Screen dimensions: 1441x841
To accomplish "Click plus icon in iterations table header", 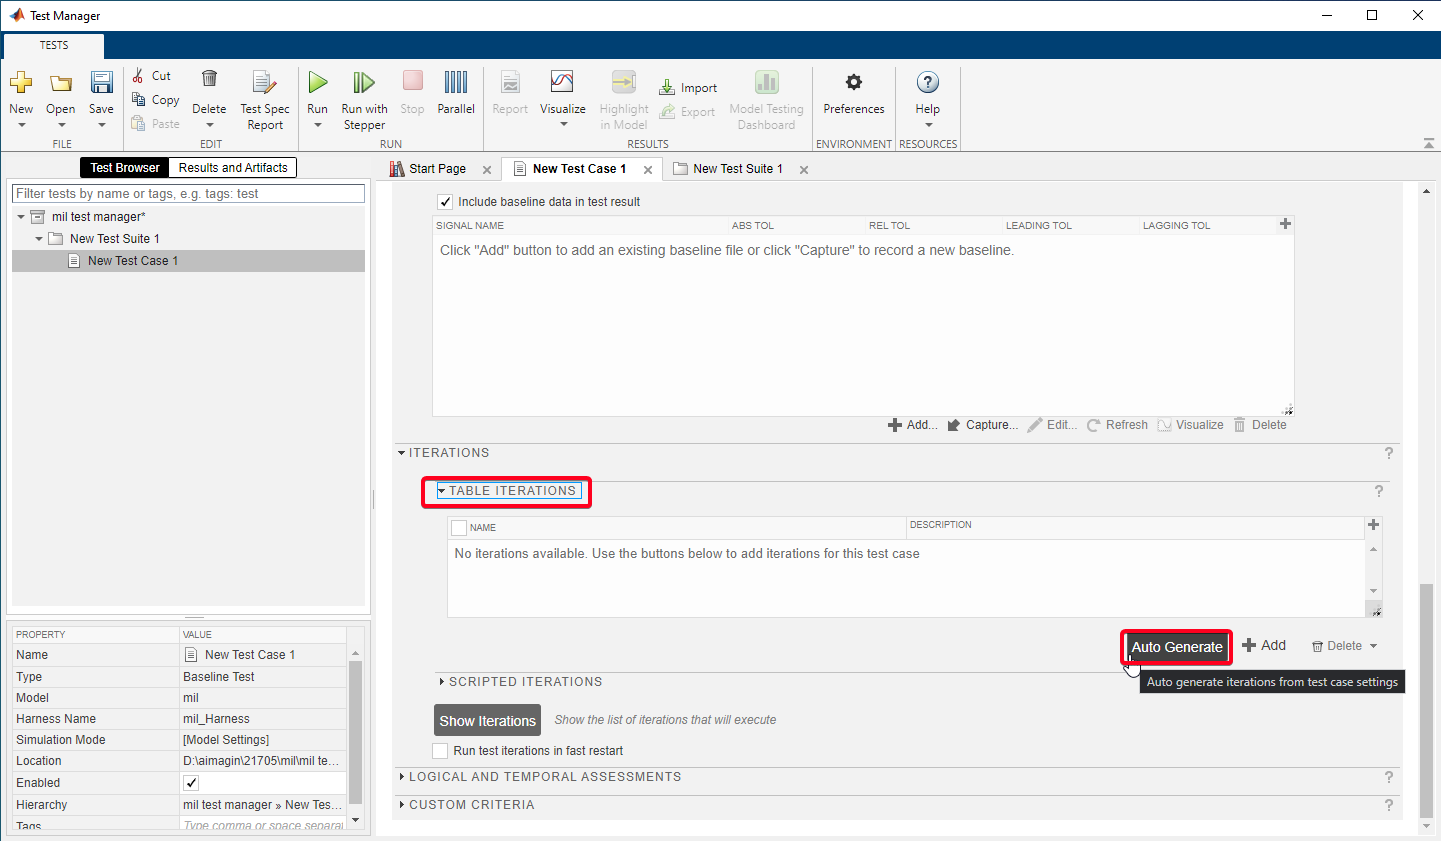I will (1373, 525).
